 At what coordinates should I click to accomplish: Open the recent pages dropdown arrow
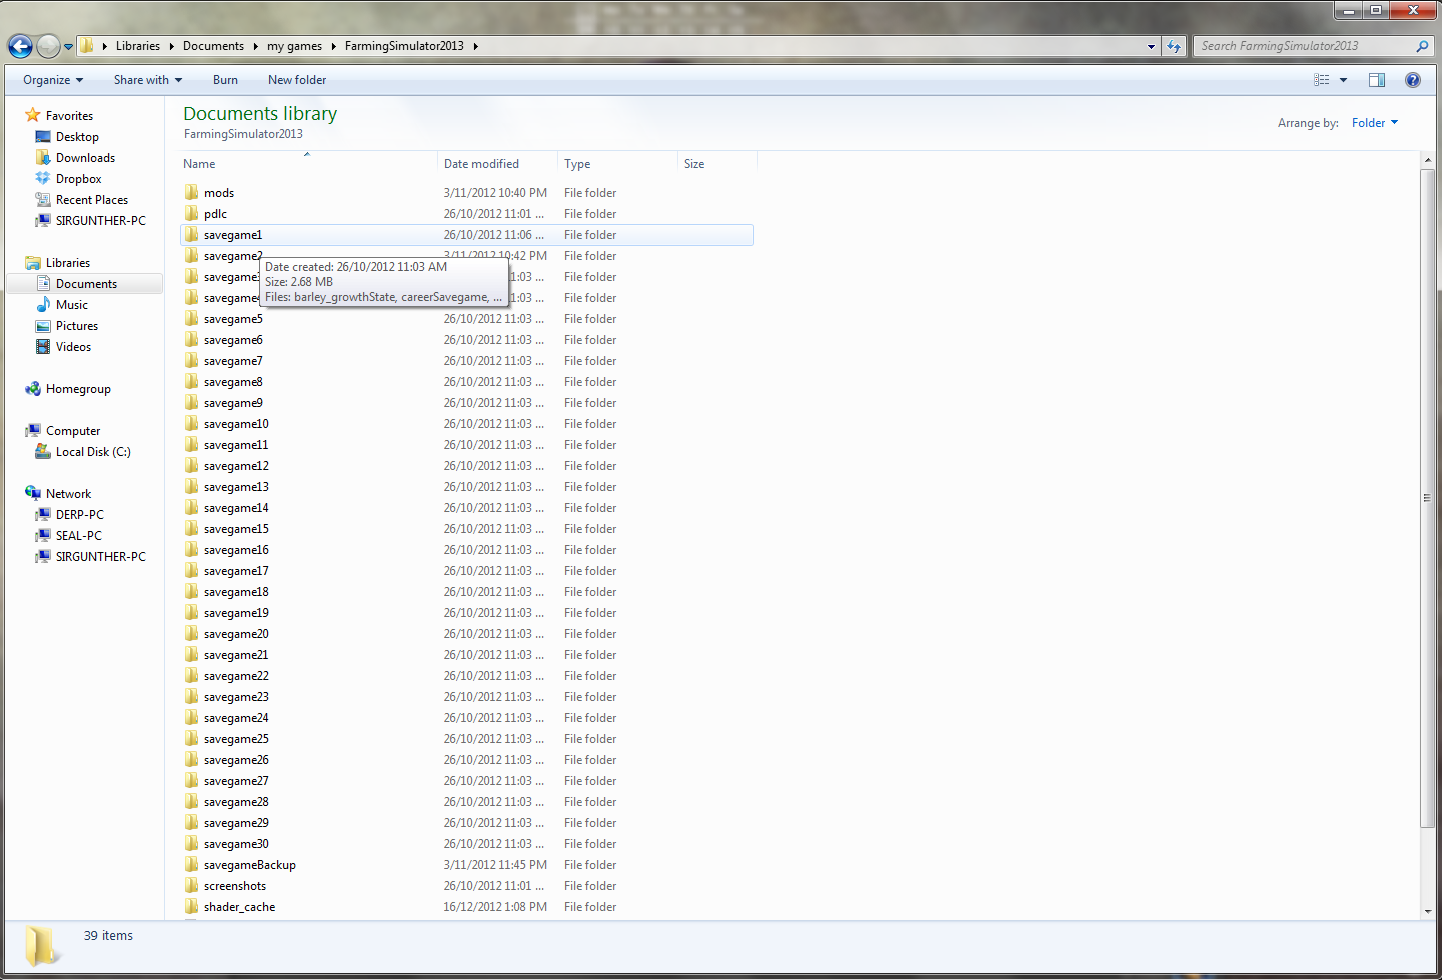coord(68,46)
